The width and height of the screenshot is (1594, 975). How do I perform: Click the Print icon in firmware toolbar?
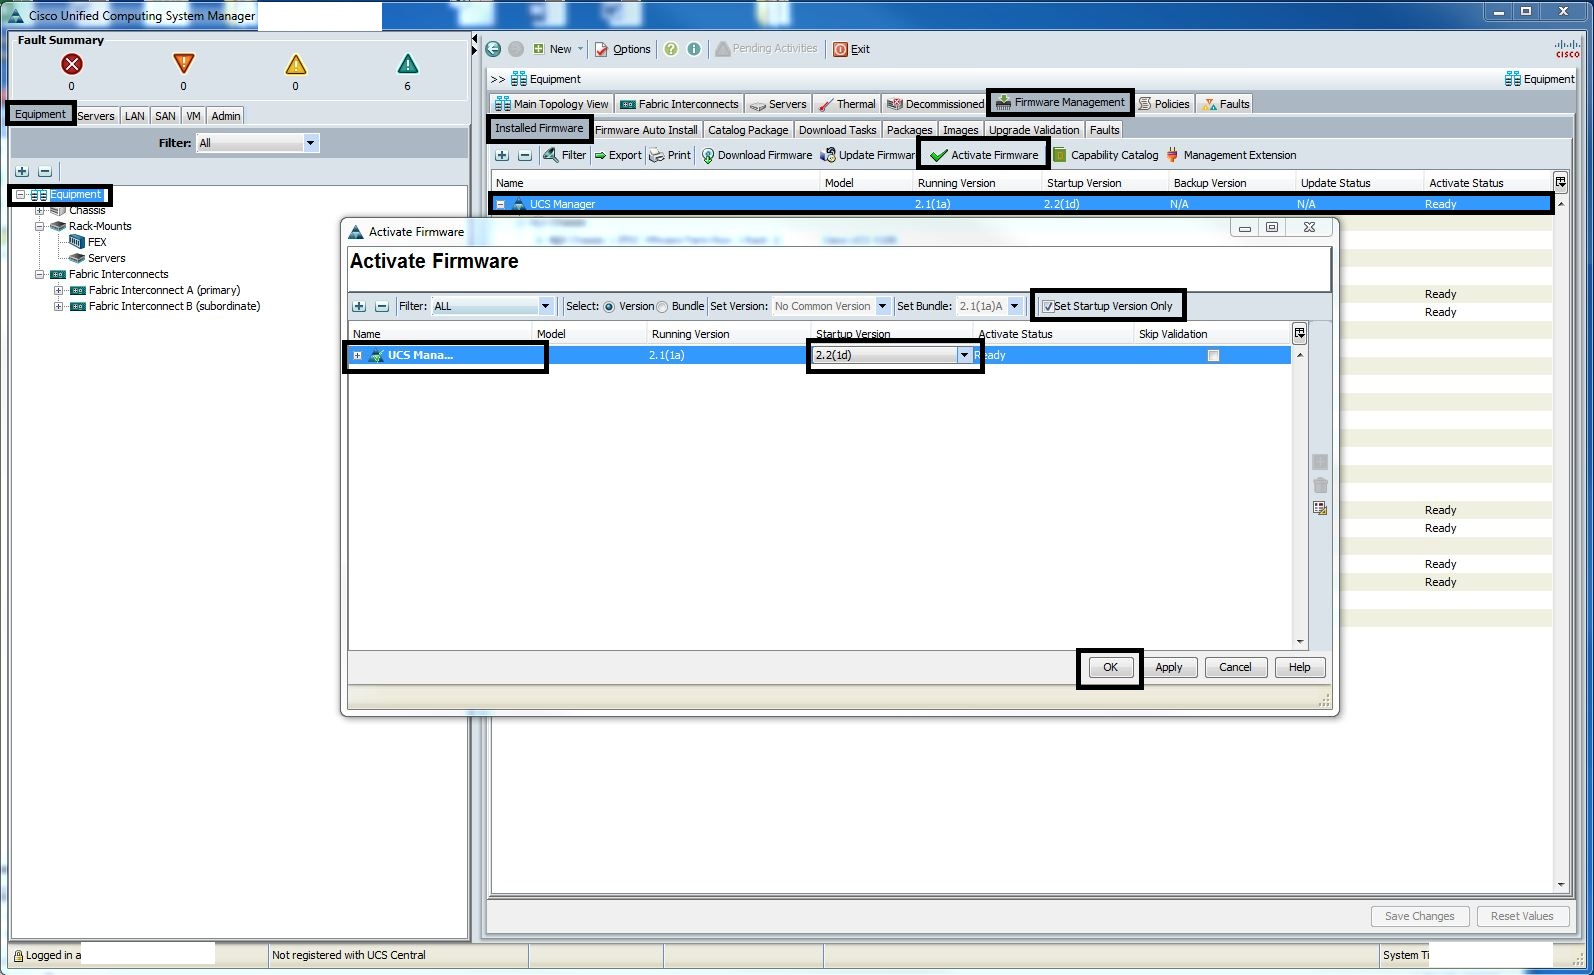click(656, 155)
